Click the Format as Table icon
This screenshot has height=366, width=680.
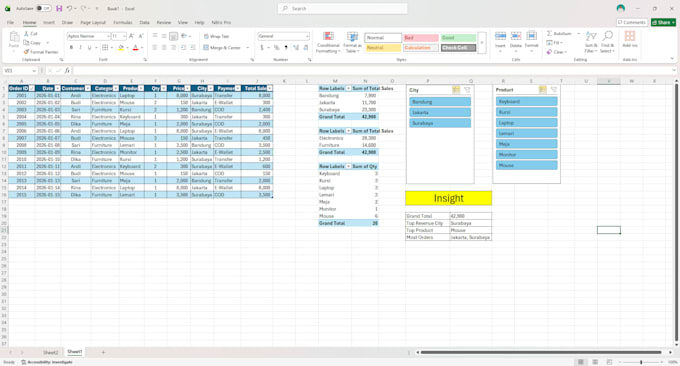352,37
